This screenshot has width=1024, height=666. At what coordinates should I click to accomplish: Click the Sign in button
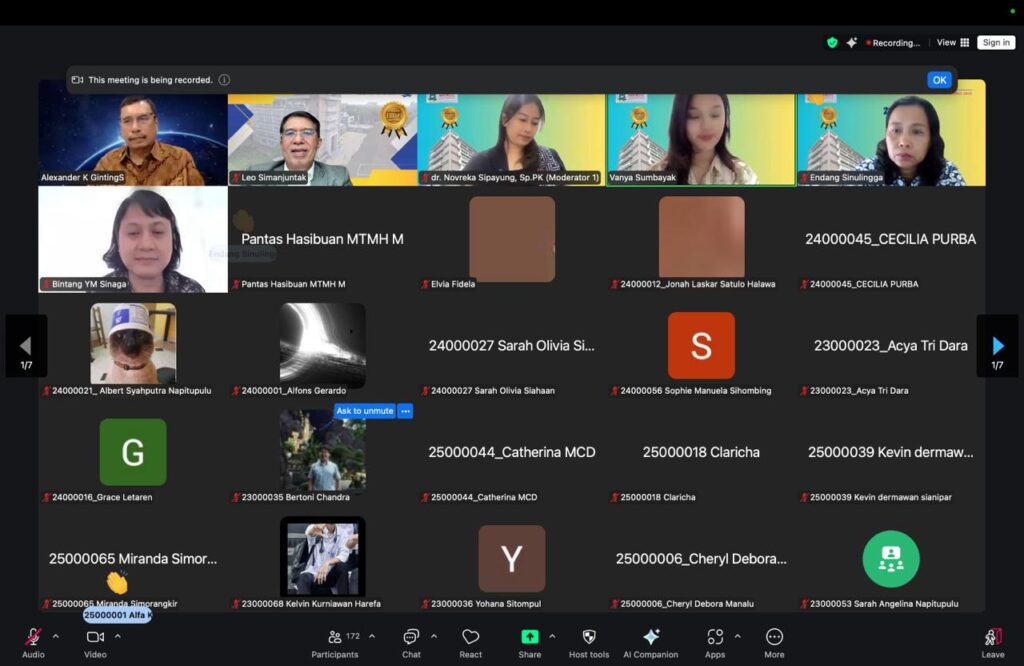click(x=996, y=43)
